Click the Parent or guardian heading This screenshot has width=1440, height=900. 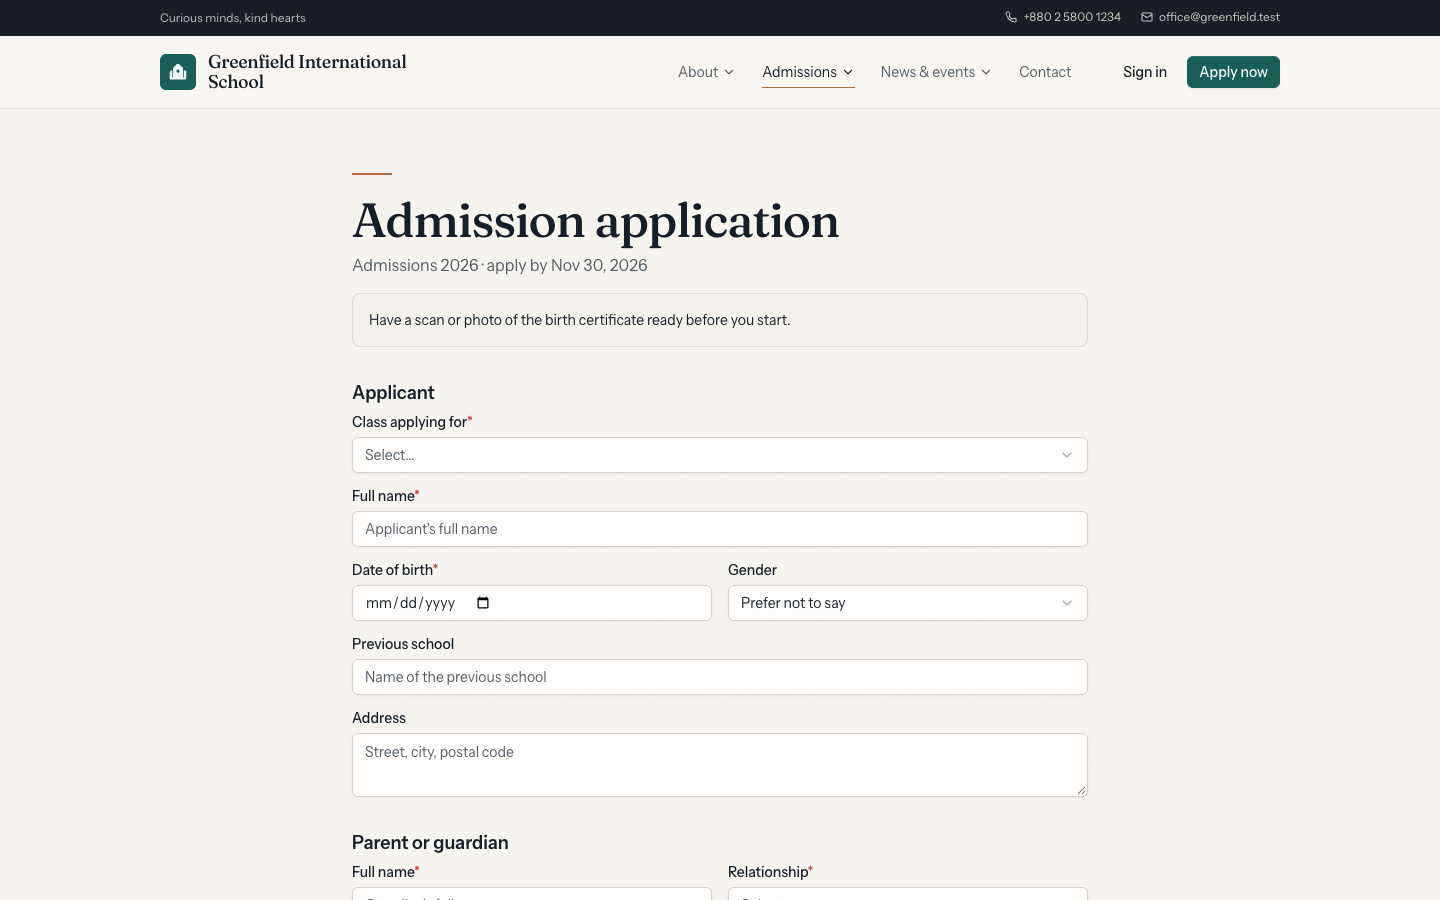point(430,842)
